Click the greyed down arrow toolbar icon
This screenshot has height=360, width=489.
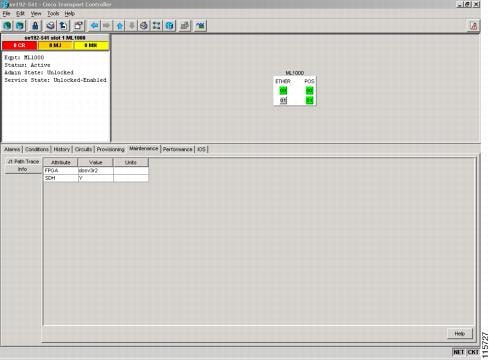[132, 26]
